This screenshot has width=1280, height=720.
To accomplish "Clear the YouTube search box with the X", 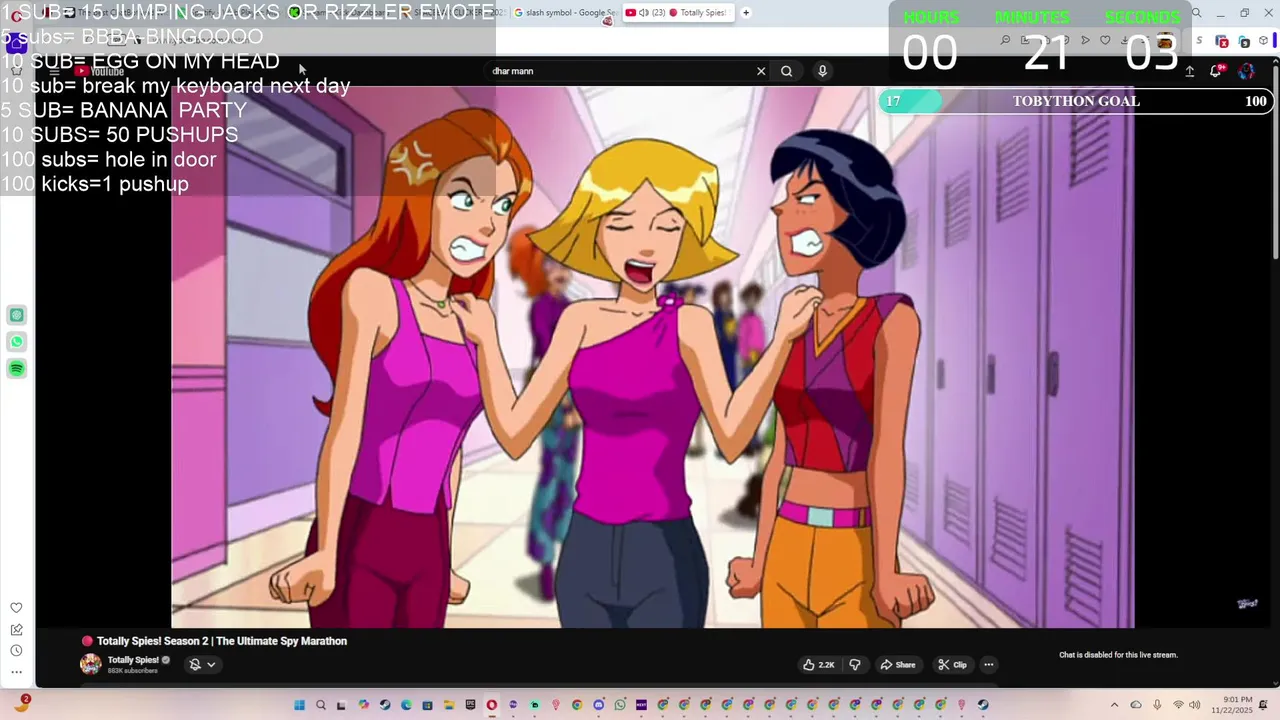I will (761, 71).
